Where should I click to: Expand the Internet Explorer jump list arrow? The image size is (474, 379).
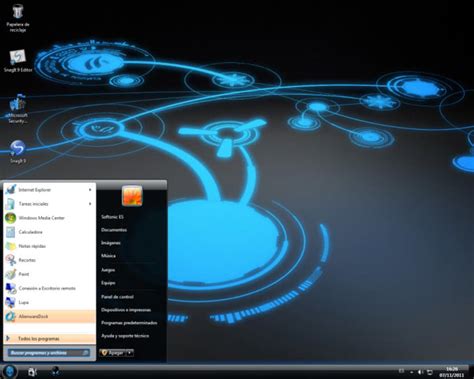coord(90,190)
